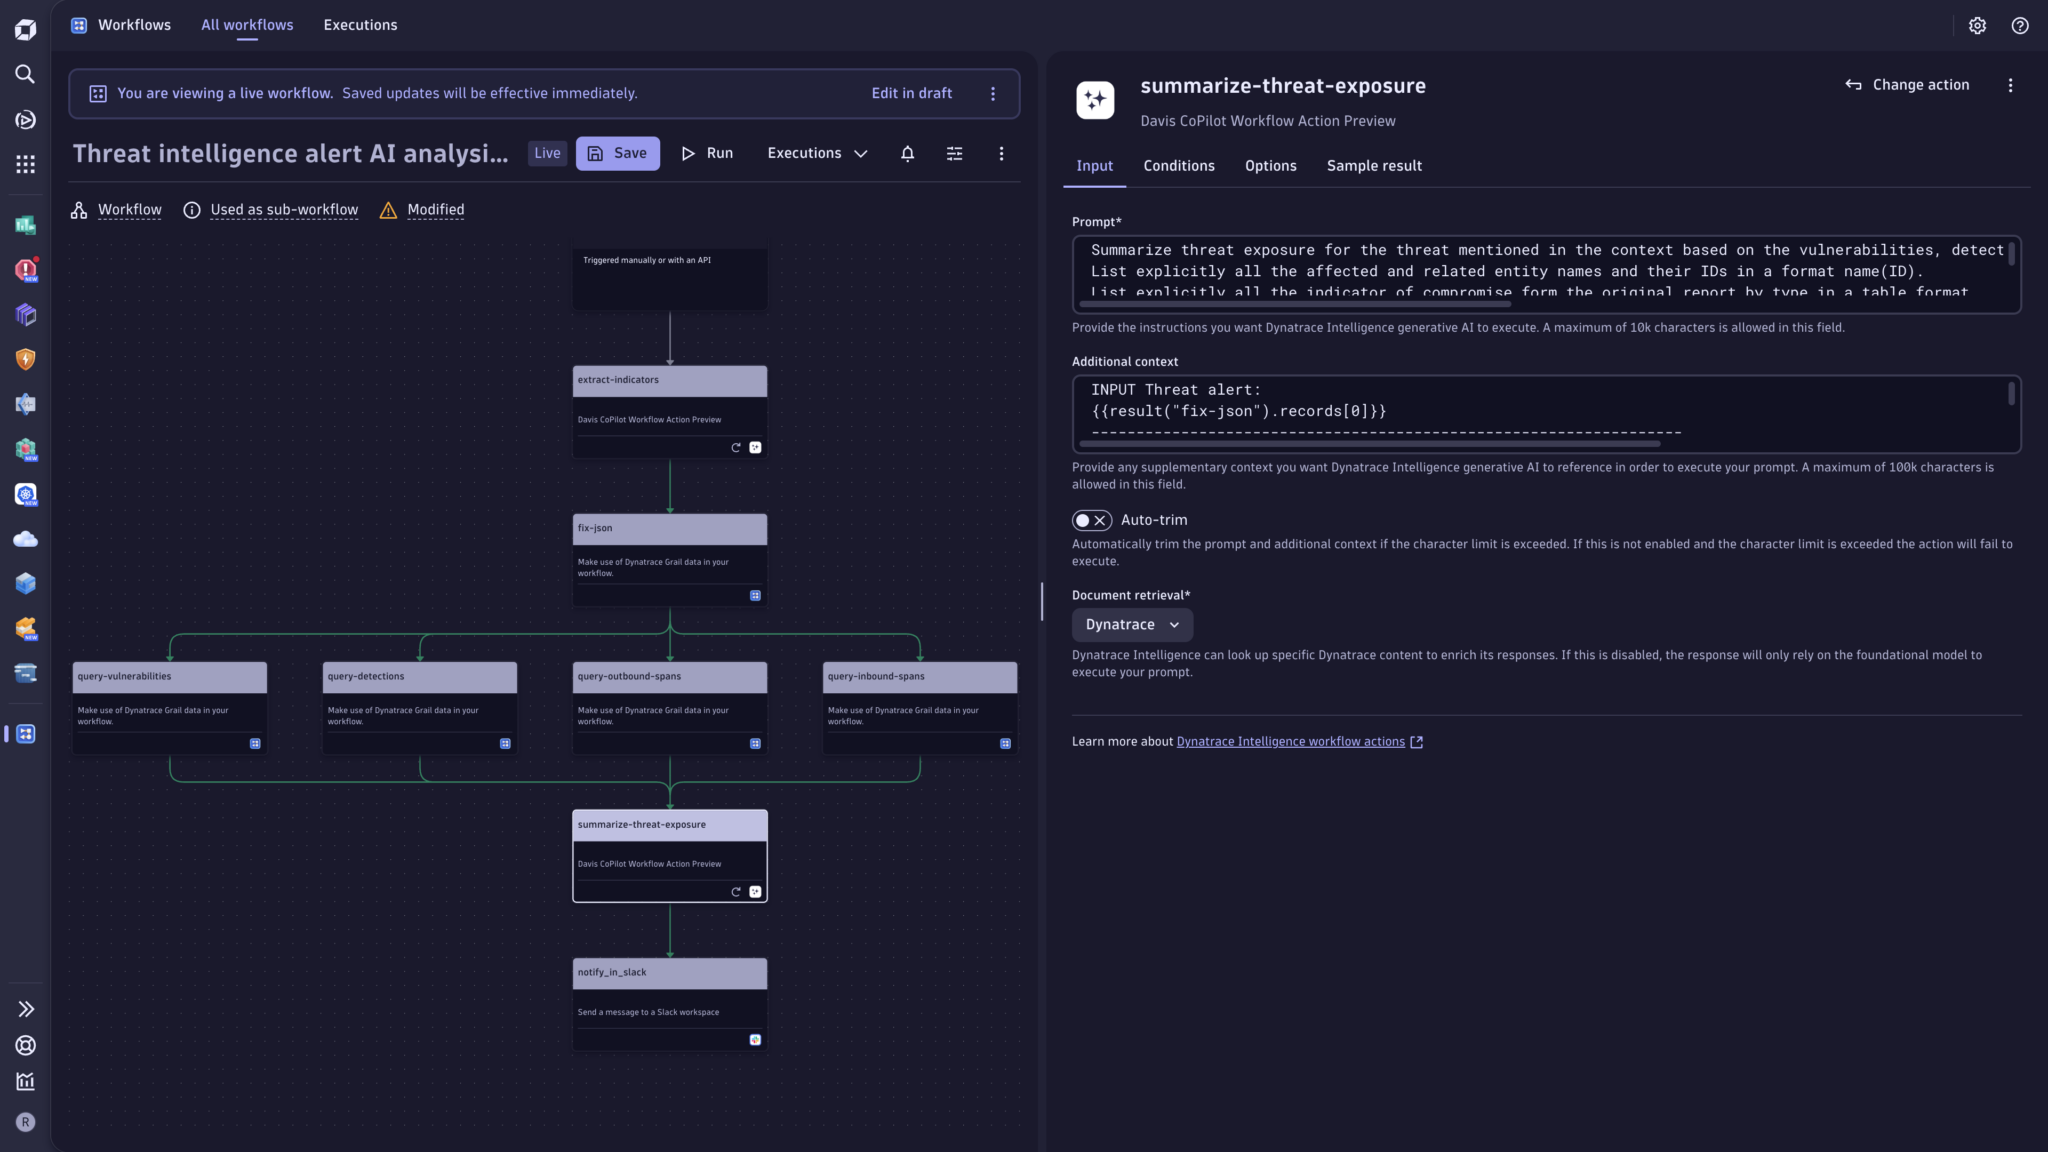Viewport: 2048px width, 1152px height.
Task: Open the Workflows app icon in sidebar
Action: click(25, 734)
